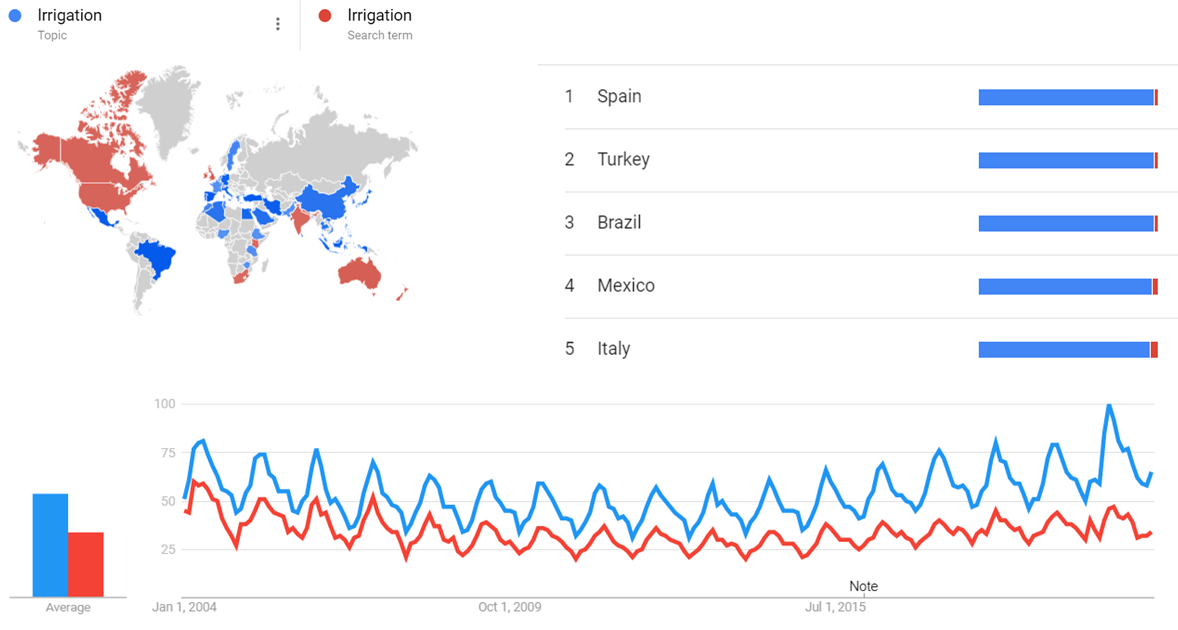Choose Mexico from the ranked list
This screenshot has height=630, width=1178.
[626, 286]
